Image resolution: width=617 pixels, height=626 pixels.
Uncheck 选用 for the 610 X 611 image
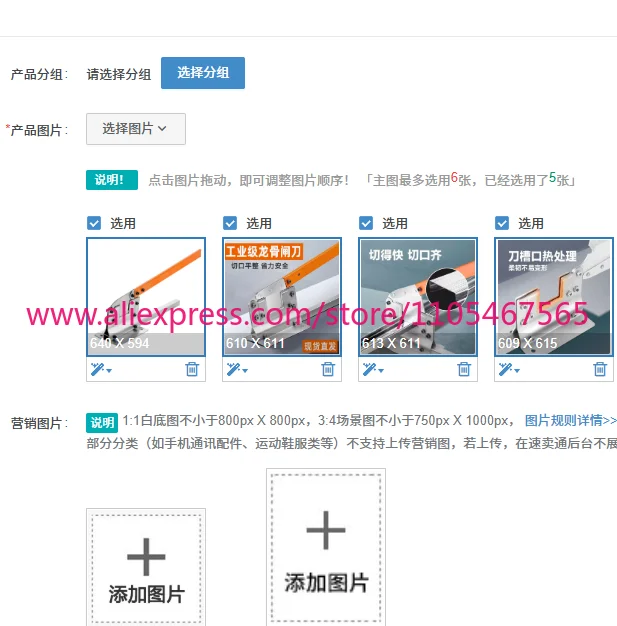(x=230, y=223)
